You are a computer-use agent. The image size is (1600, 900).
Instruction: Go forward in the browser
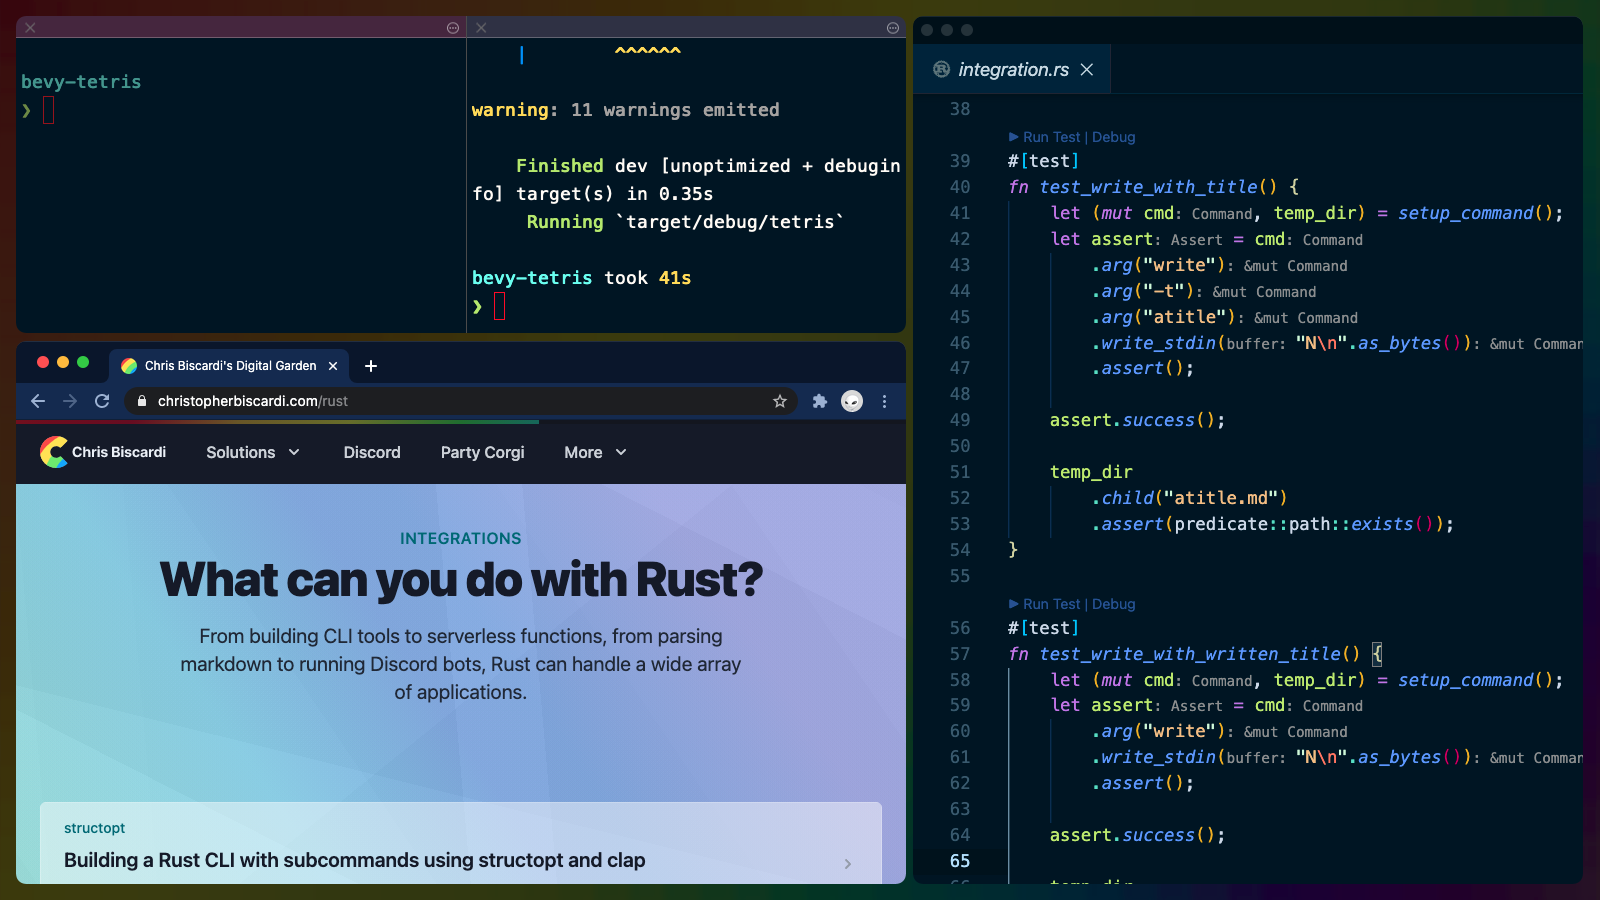[70, 401]
